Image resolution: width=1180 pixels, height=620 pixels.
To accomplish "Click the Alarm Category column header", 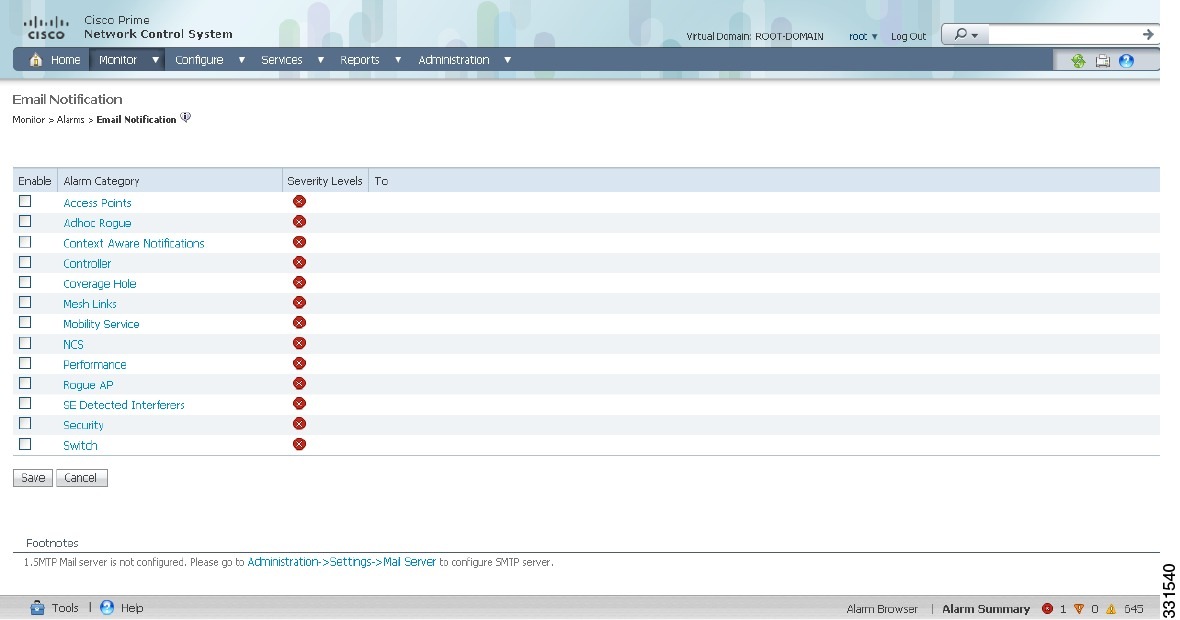I will (x=102, y=181).
